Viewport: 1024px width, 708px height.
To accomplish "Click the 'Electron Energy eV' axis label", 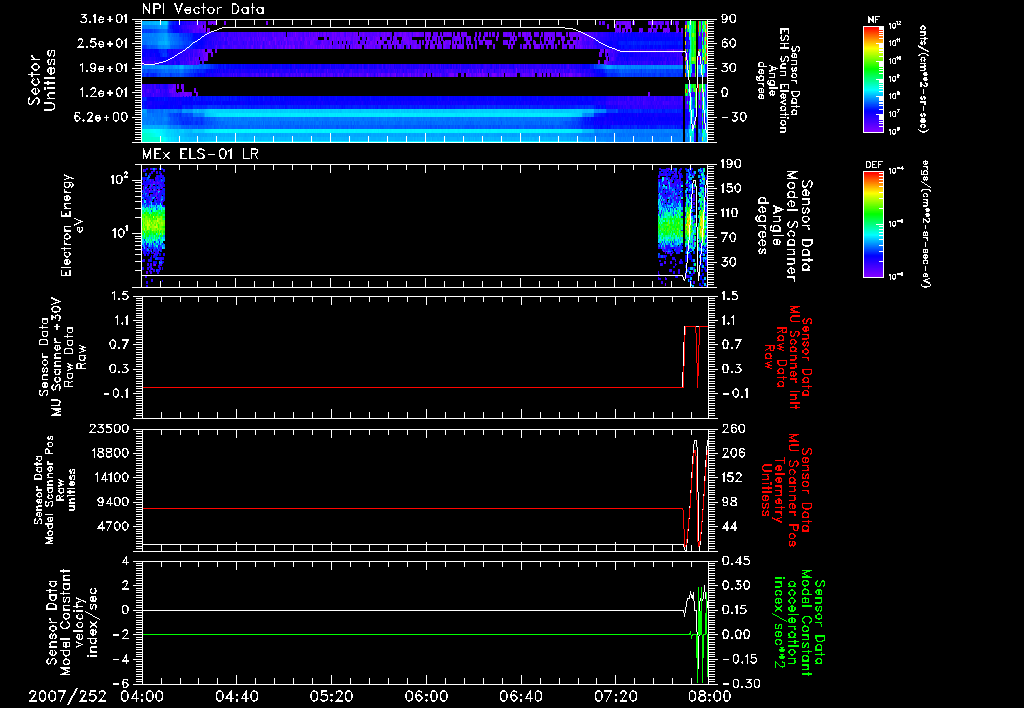I will click(72, 225).
